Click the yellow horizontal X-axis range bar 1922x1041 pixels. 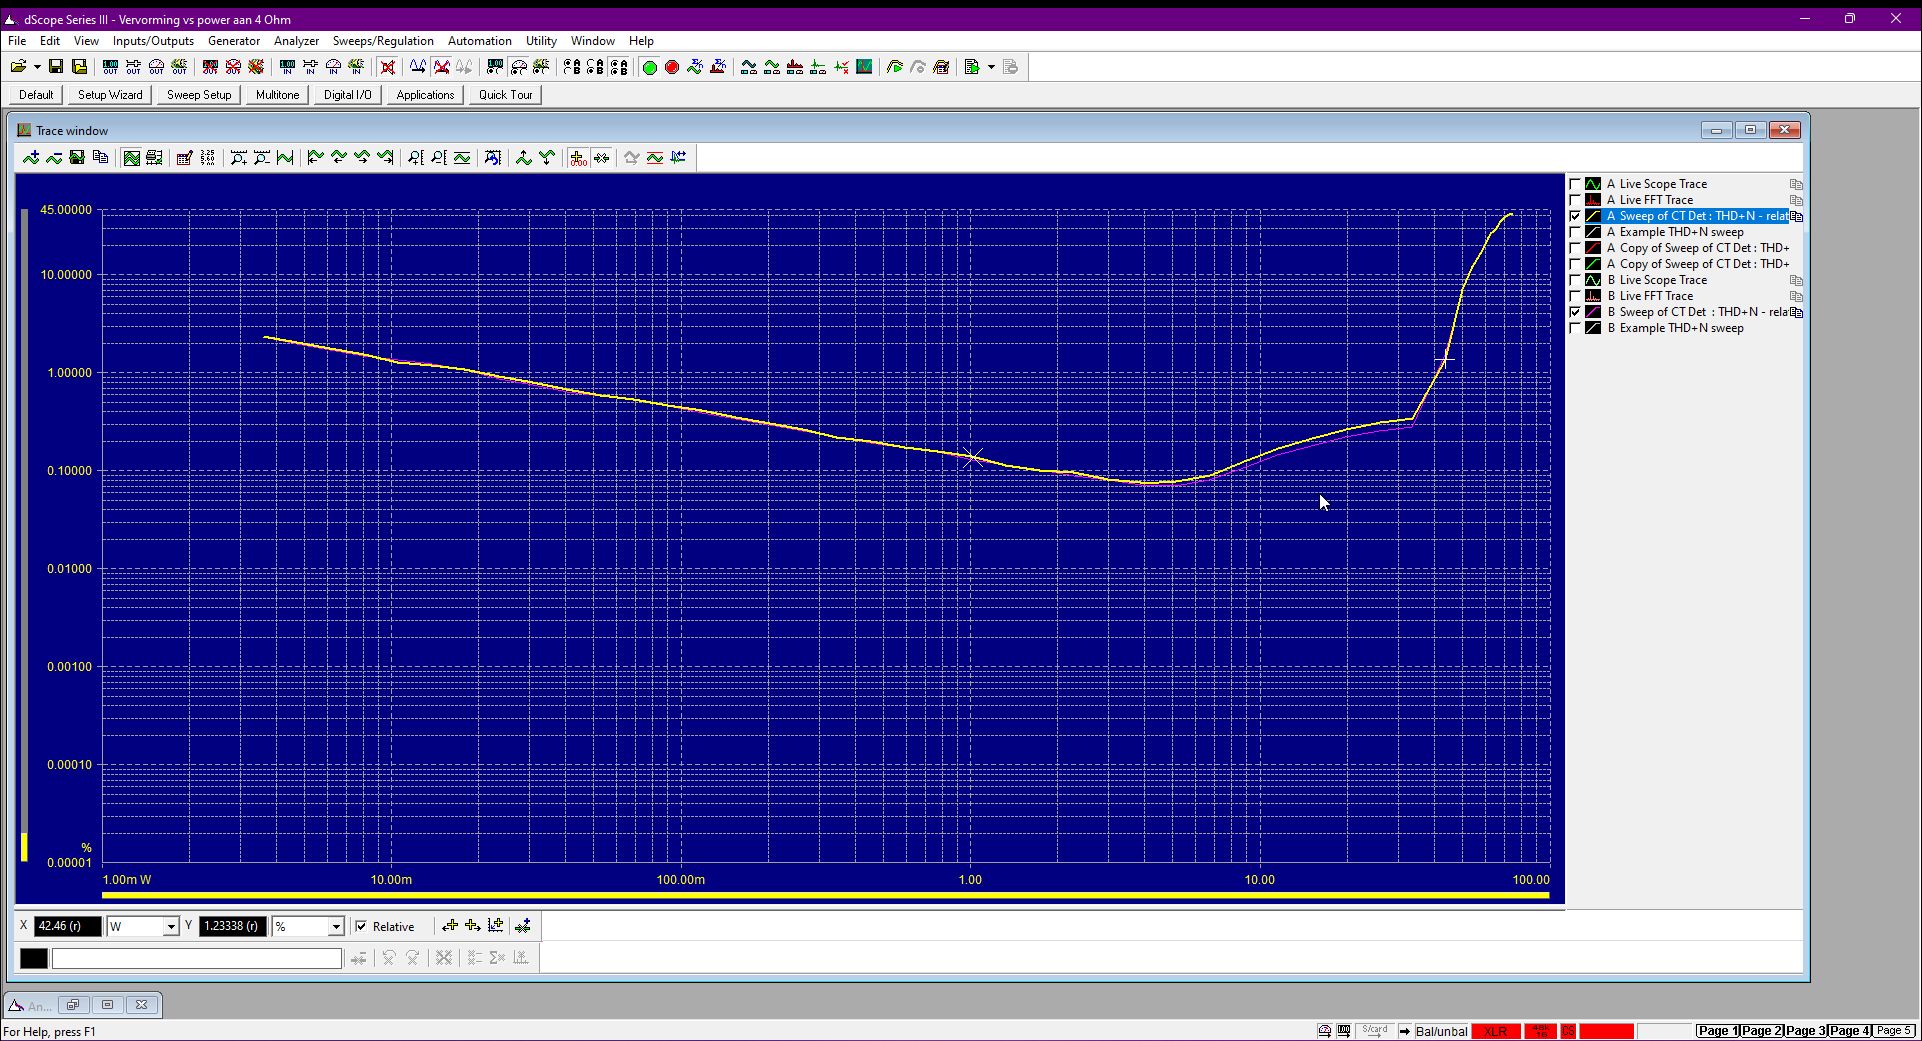pos(825,895)
